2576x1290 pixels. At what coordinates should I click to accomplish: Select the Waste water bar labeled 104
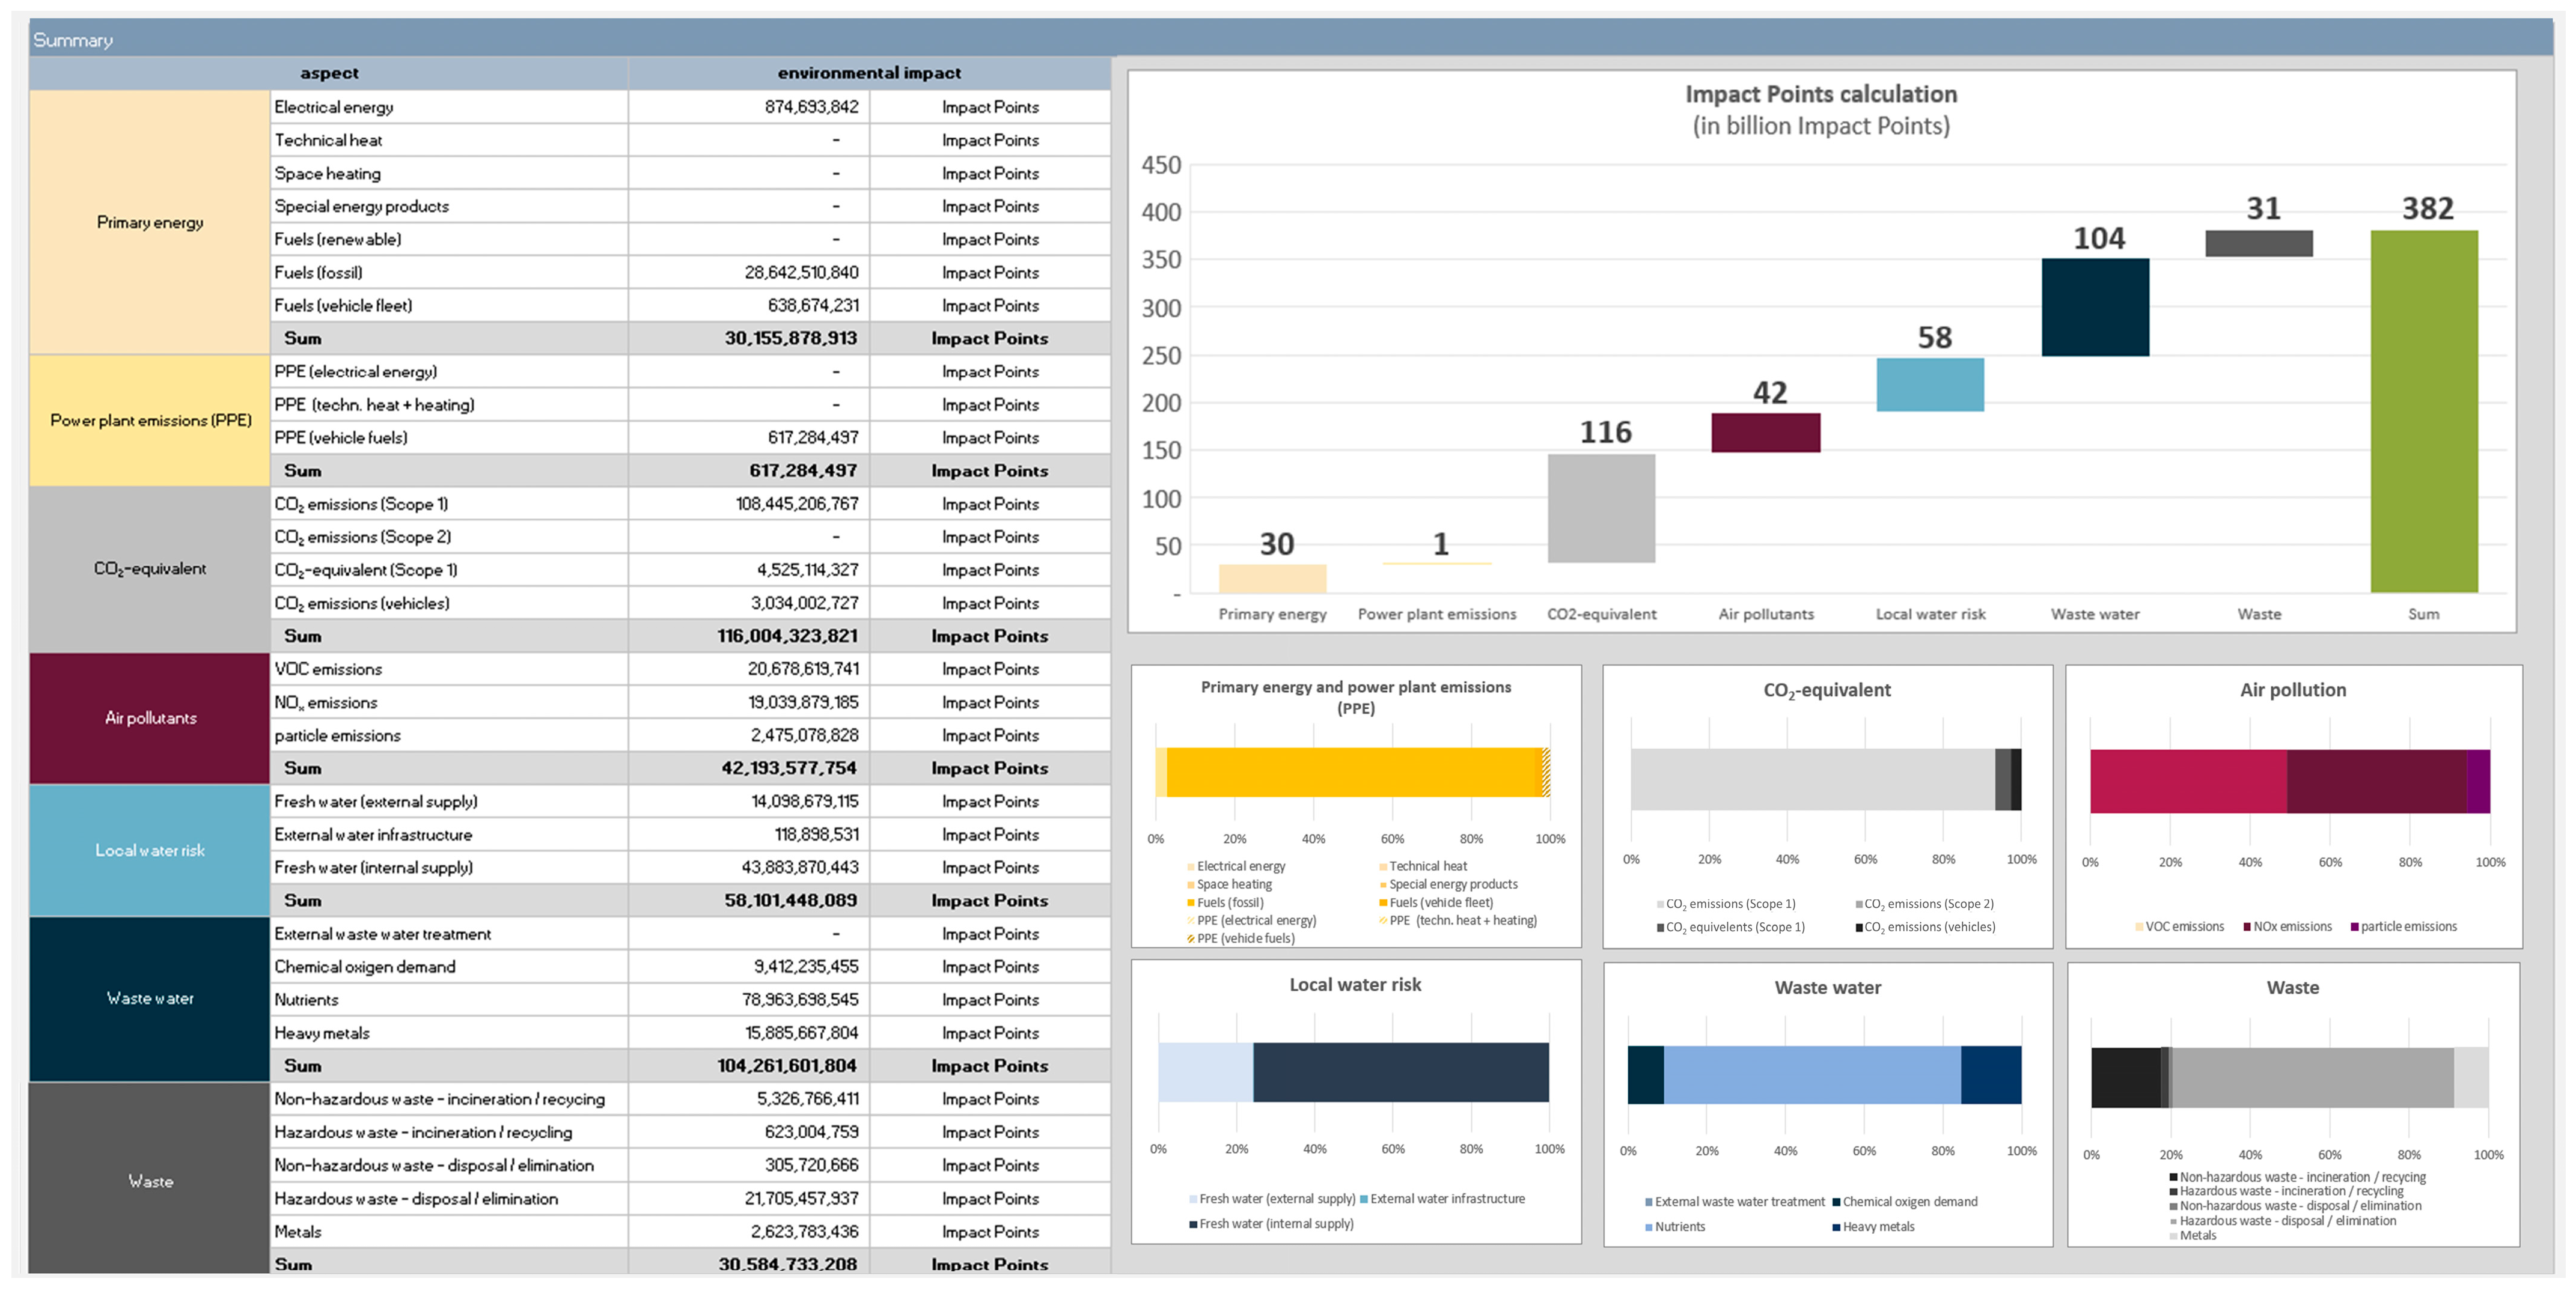point(2095,307)
